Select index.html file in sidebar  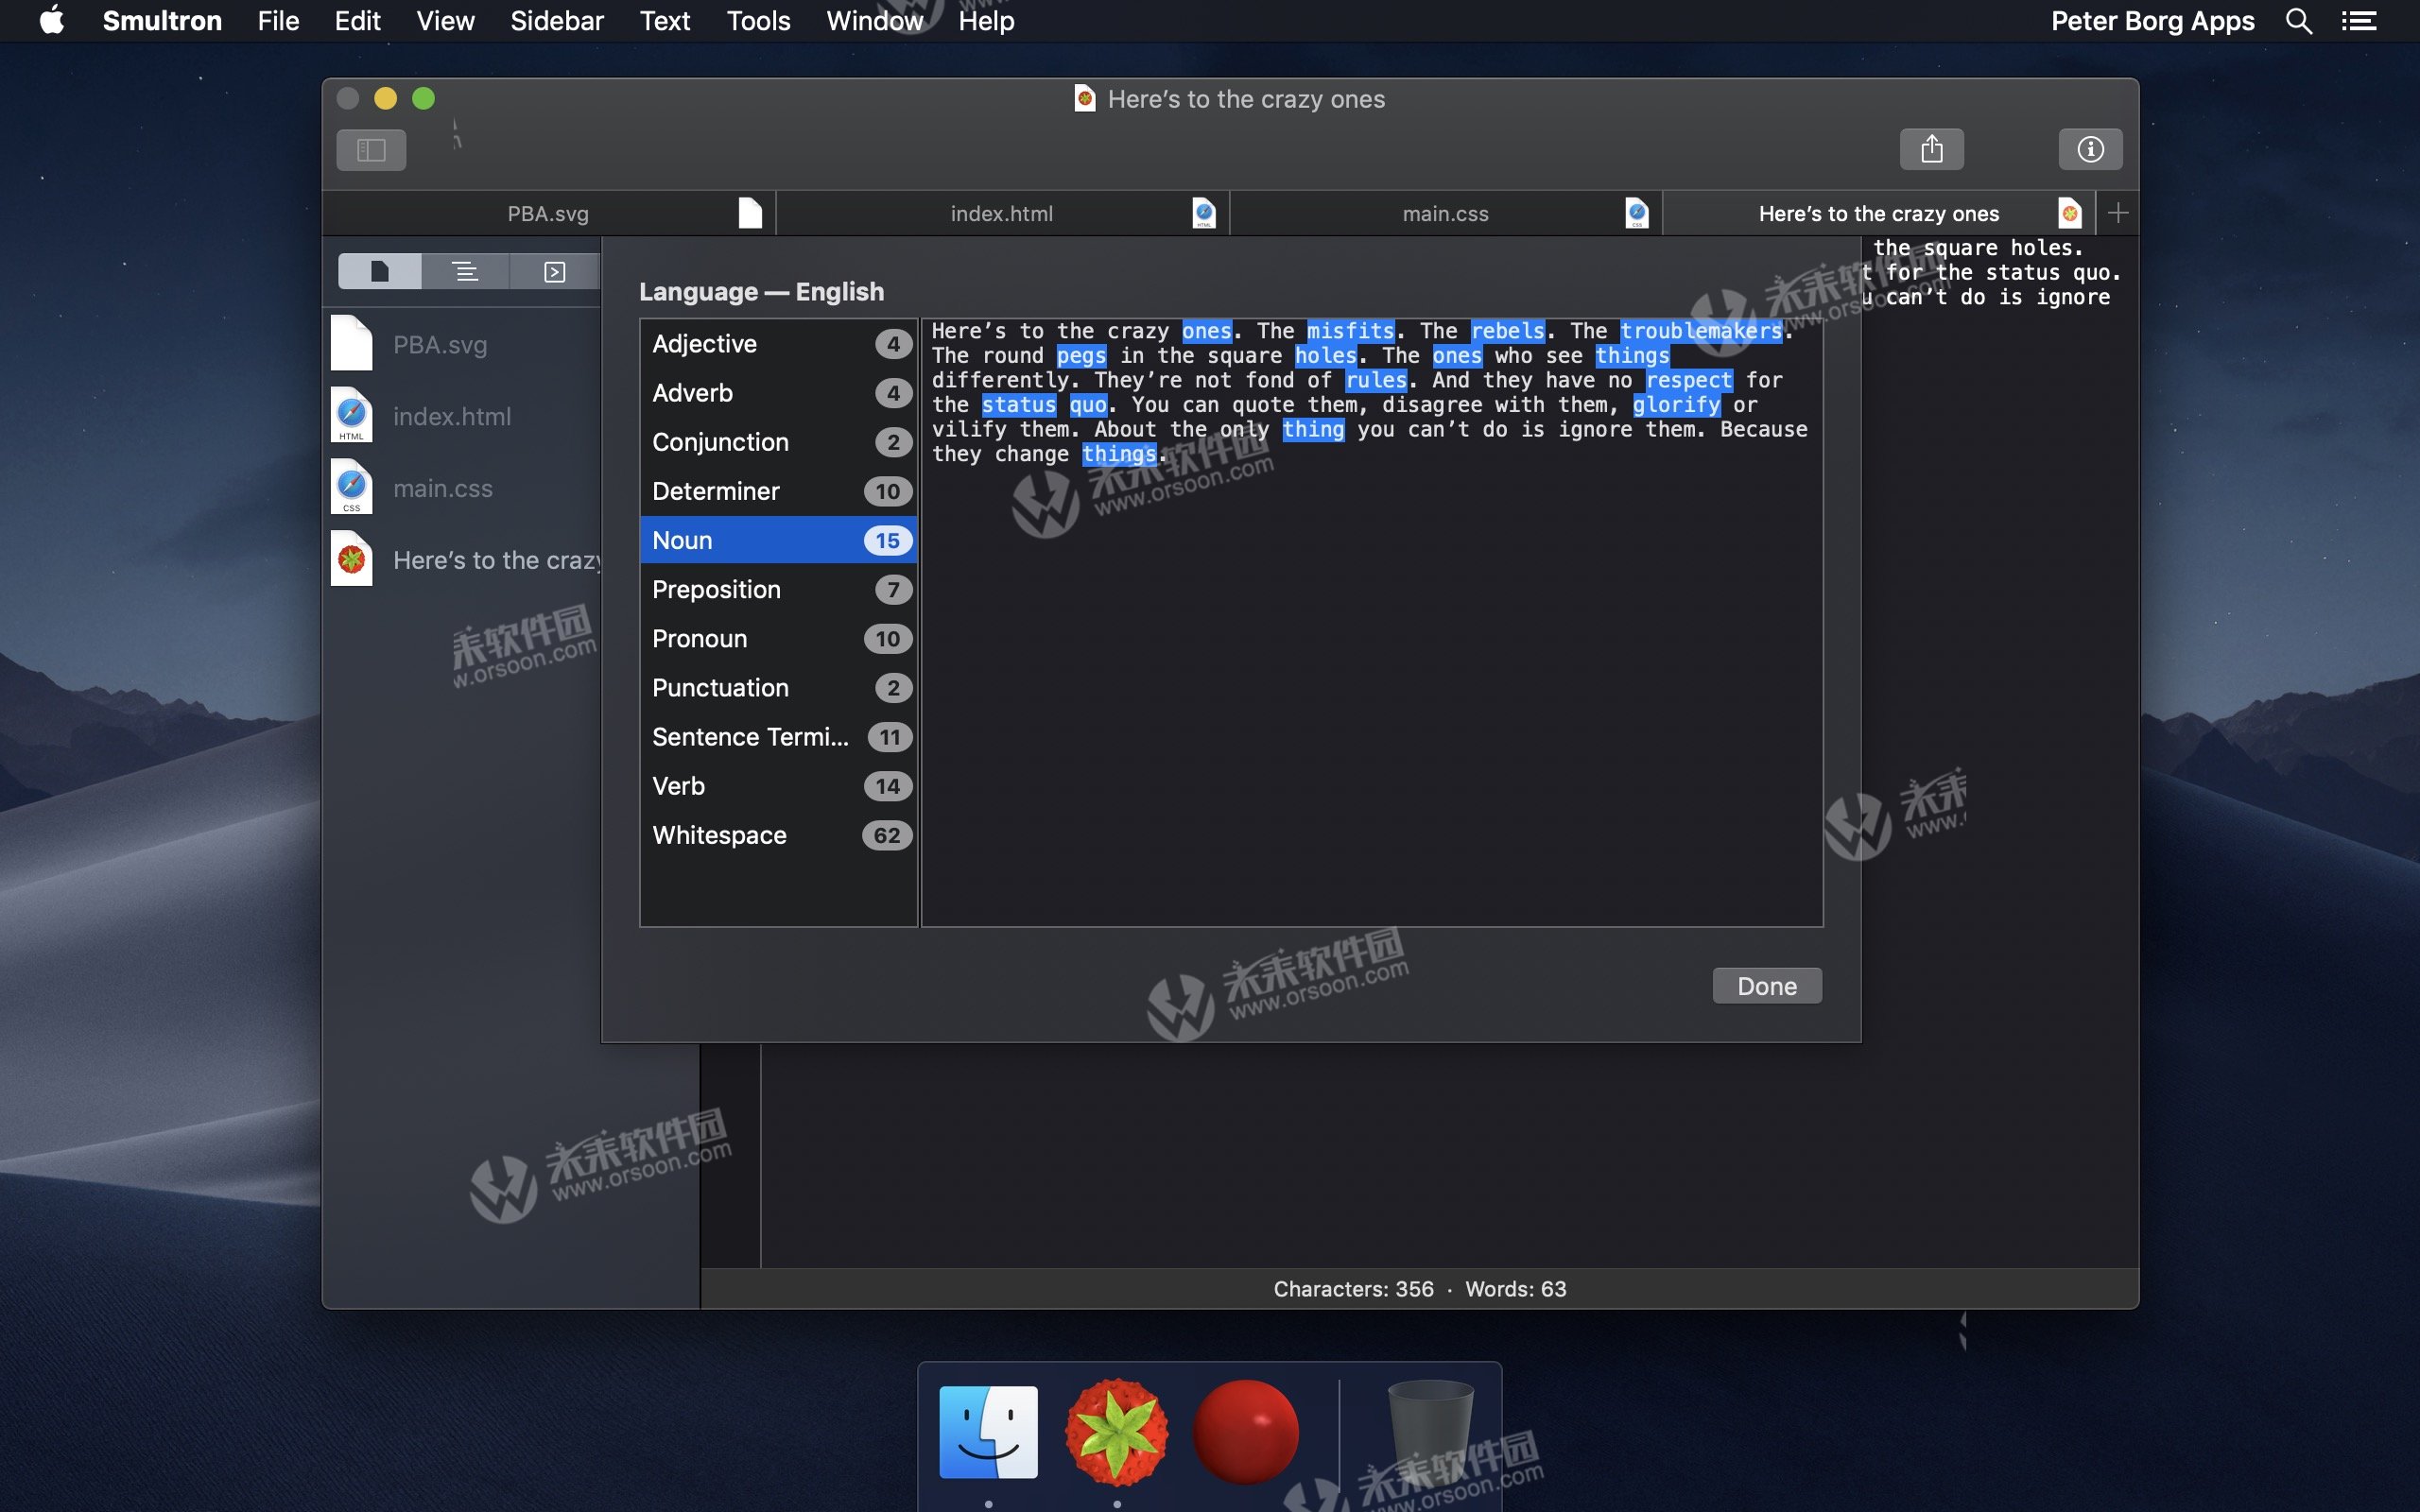pos(451,417)
